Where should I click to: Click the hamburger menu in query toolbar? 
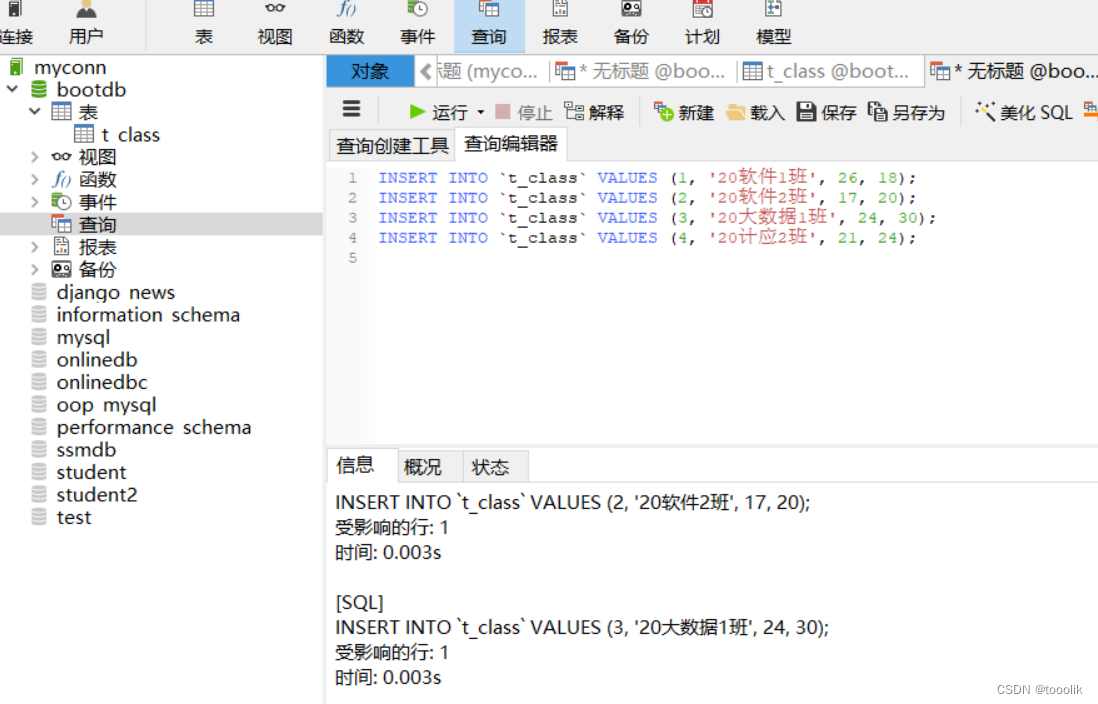pos(353,111)
